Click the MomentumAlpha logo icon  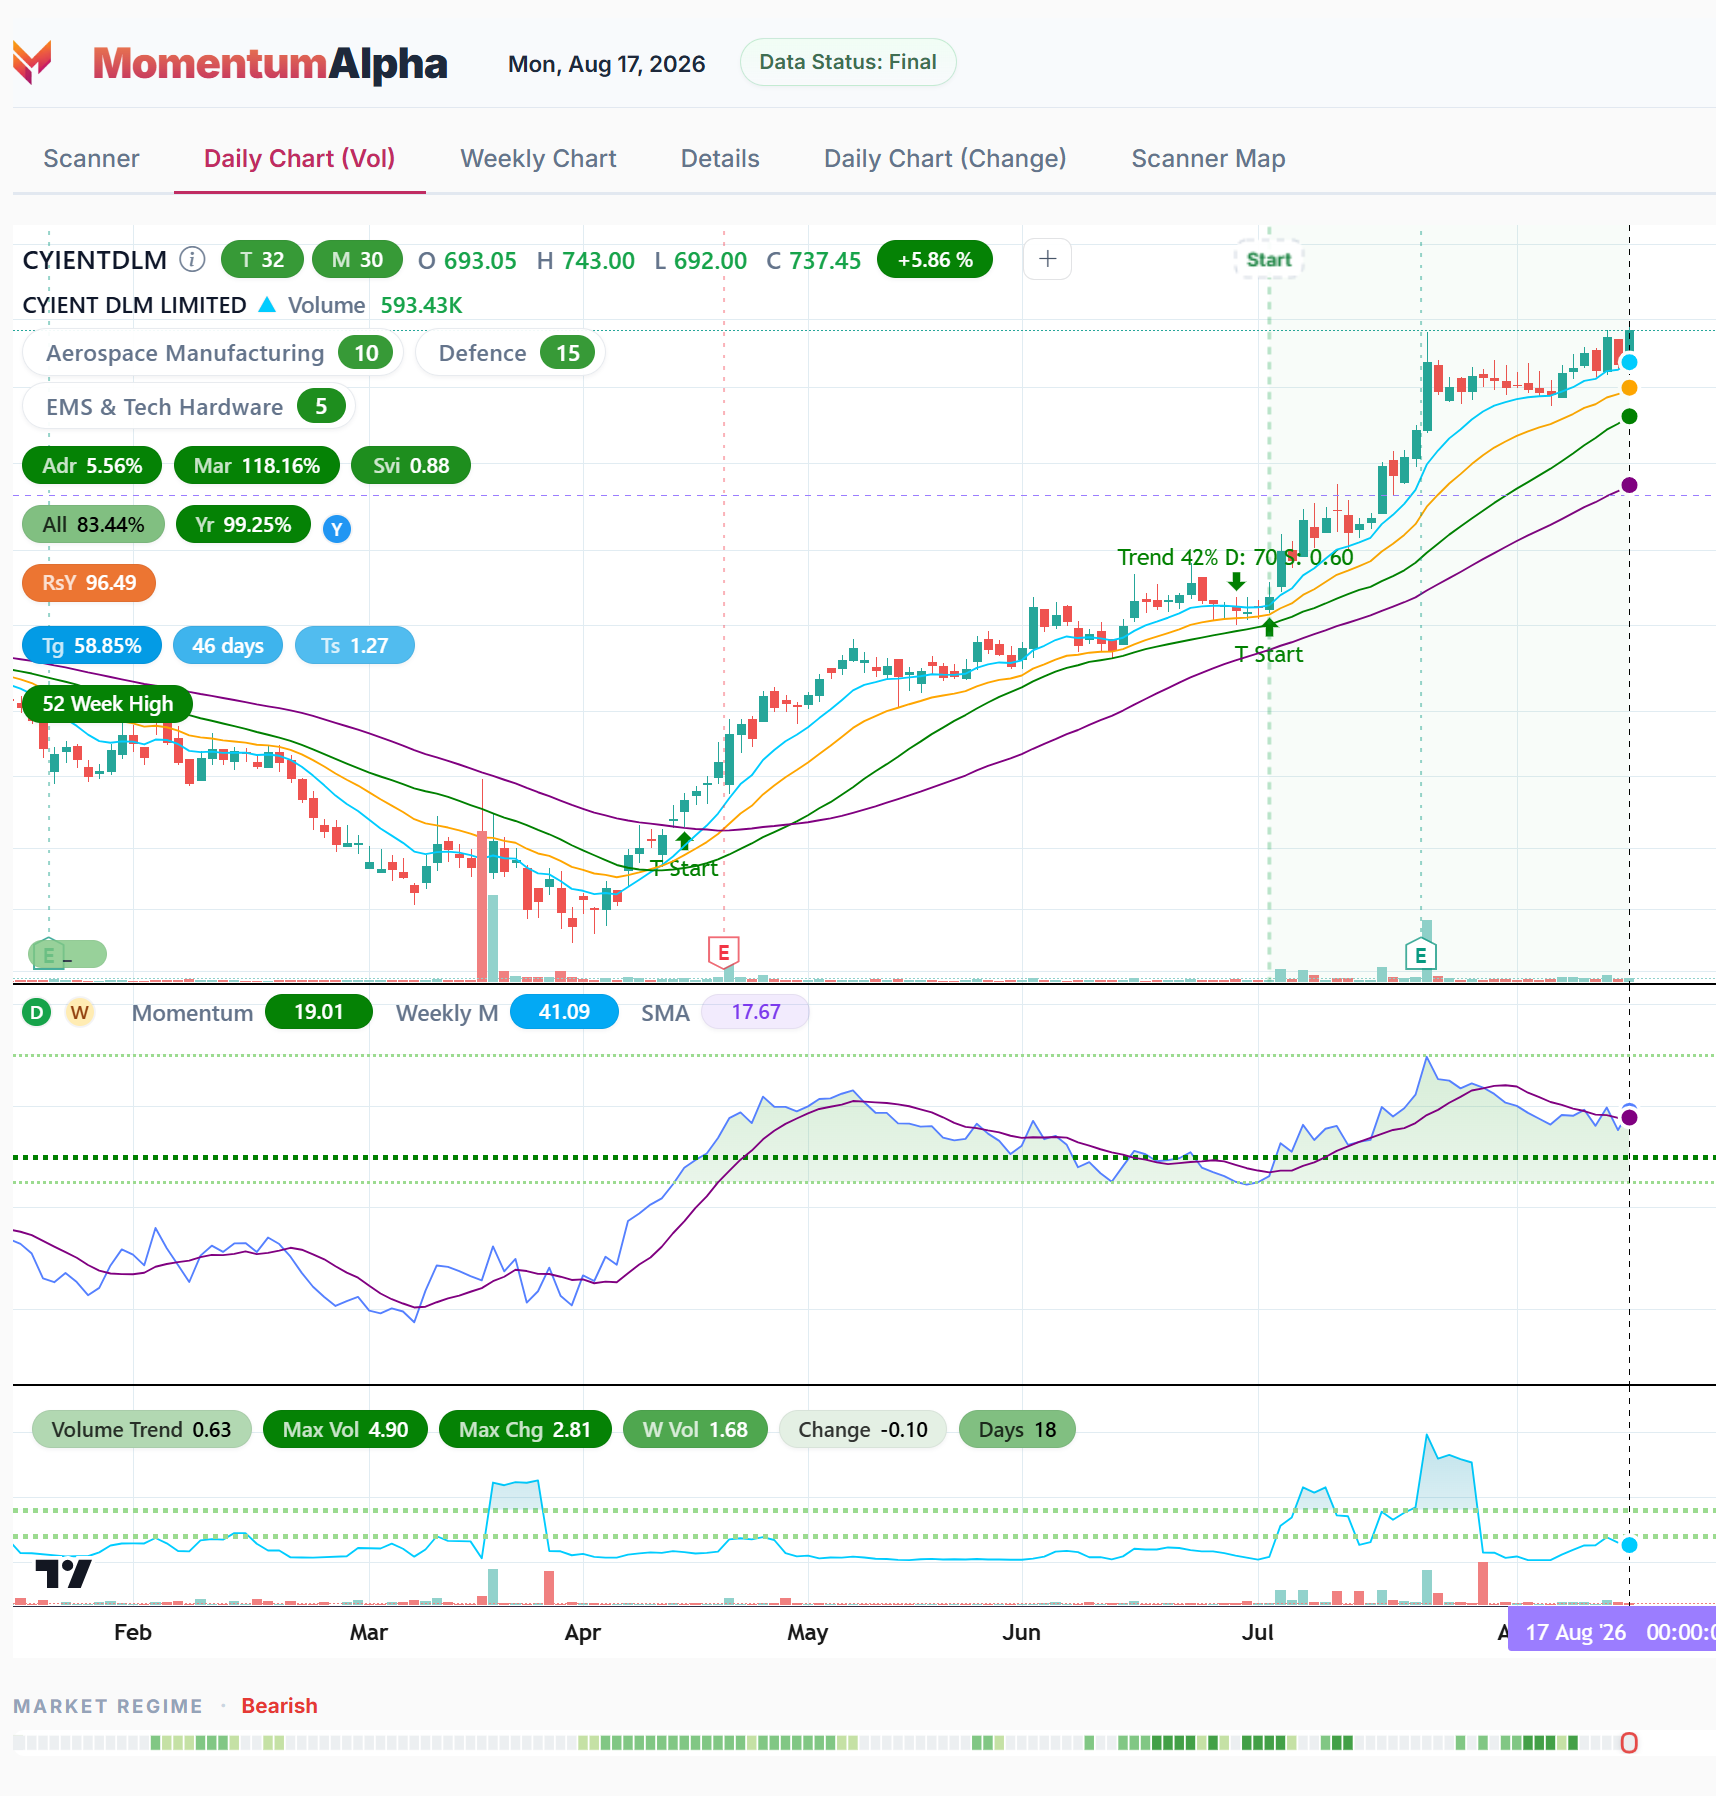(32, 62)
